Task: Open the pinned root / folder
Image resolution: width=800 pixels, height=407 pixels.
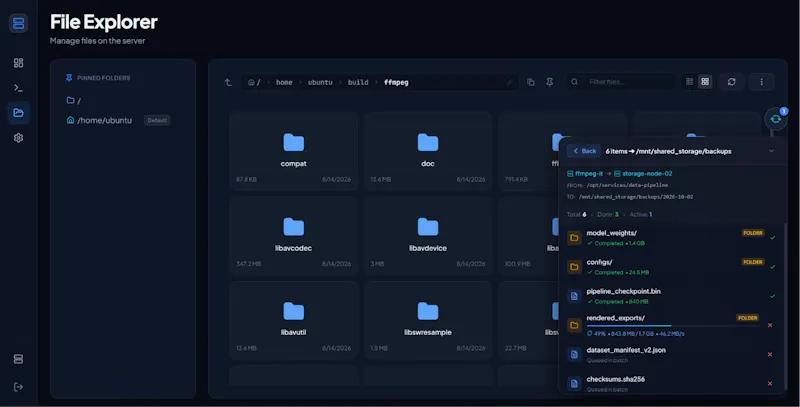Action: click(74, 100)
